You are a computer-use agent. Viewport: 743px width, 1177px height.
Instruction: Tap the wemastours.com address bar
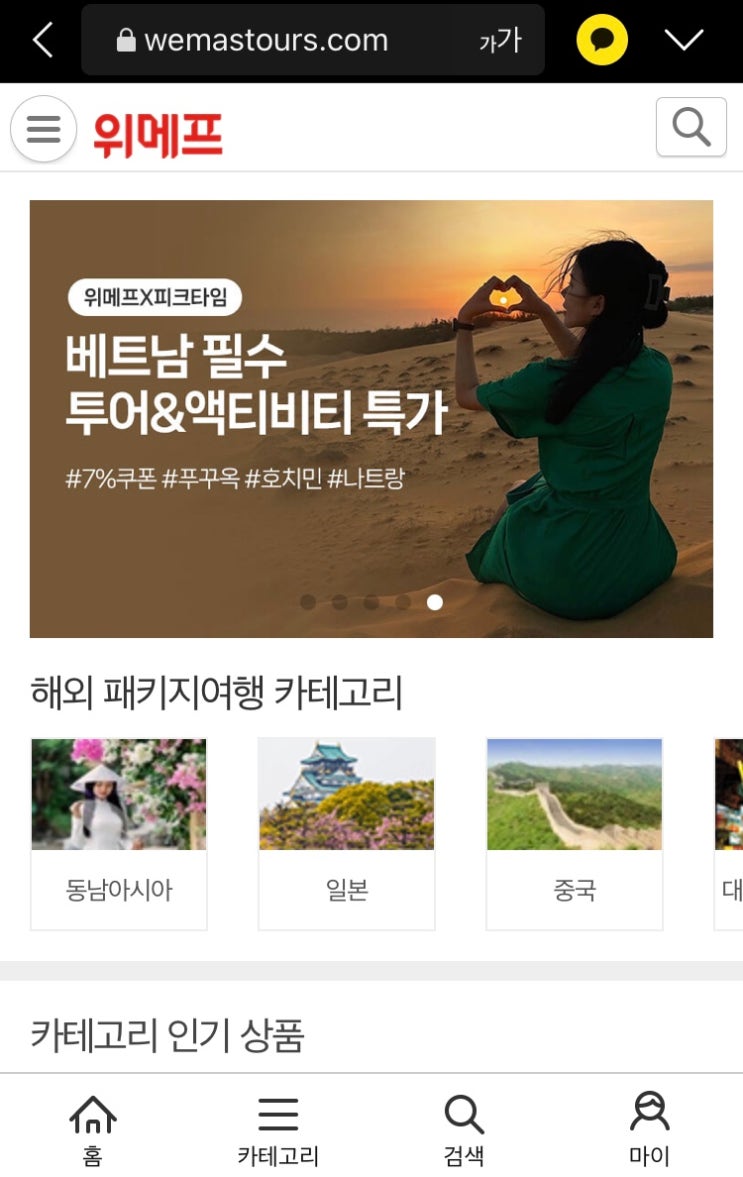coord(313,40)
